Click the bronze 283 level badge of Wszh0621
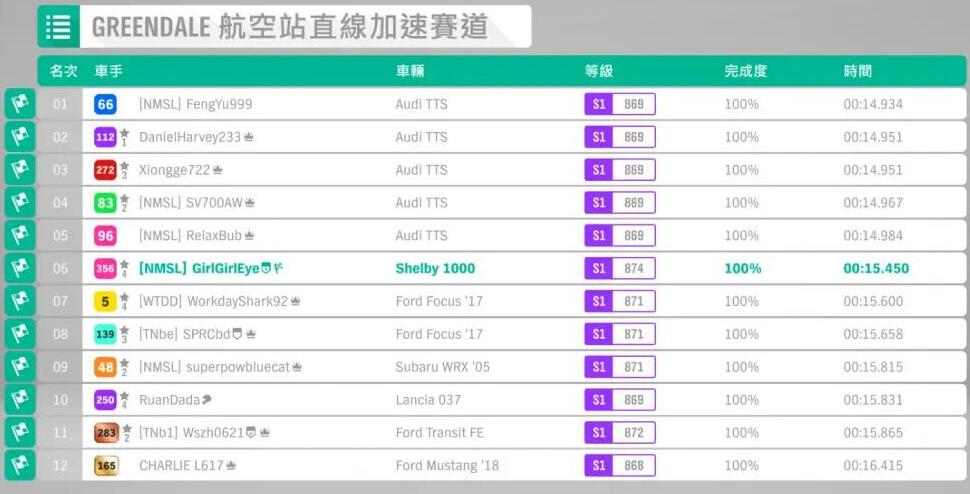Viewport: 970px width, 494px height. coord(106,432)
